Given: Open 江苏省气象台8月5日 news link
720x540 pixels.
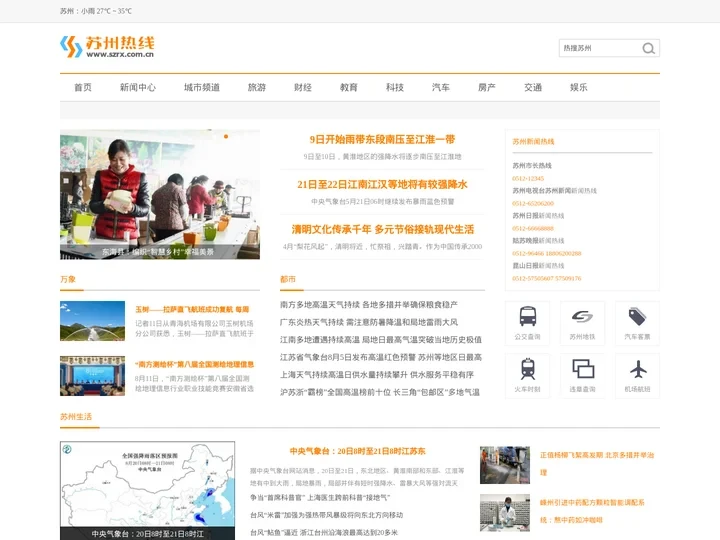Looking at the screenshot, I should coord(381,357).
